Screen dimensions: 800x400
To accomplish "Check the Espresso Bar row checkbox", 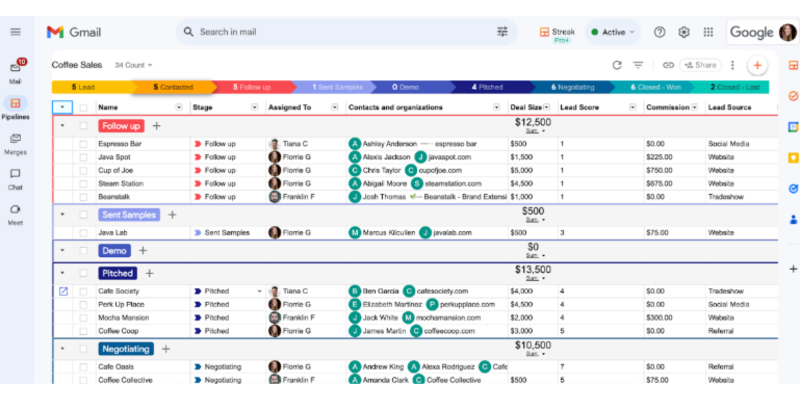I will coord(84,144).
